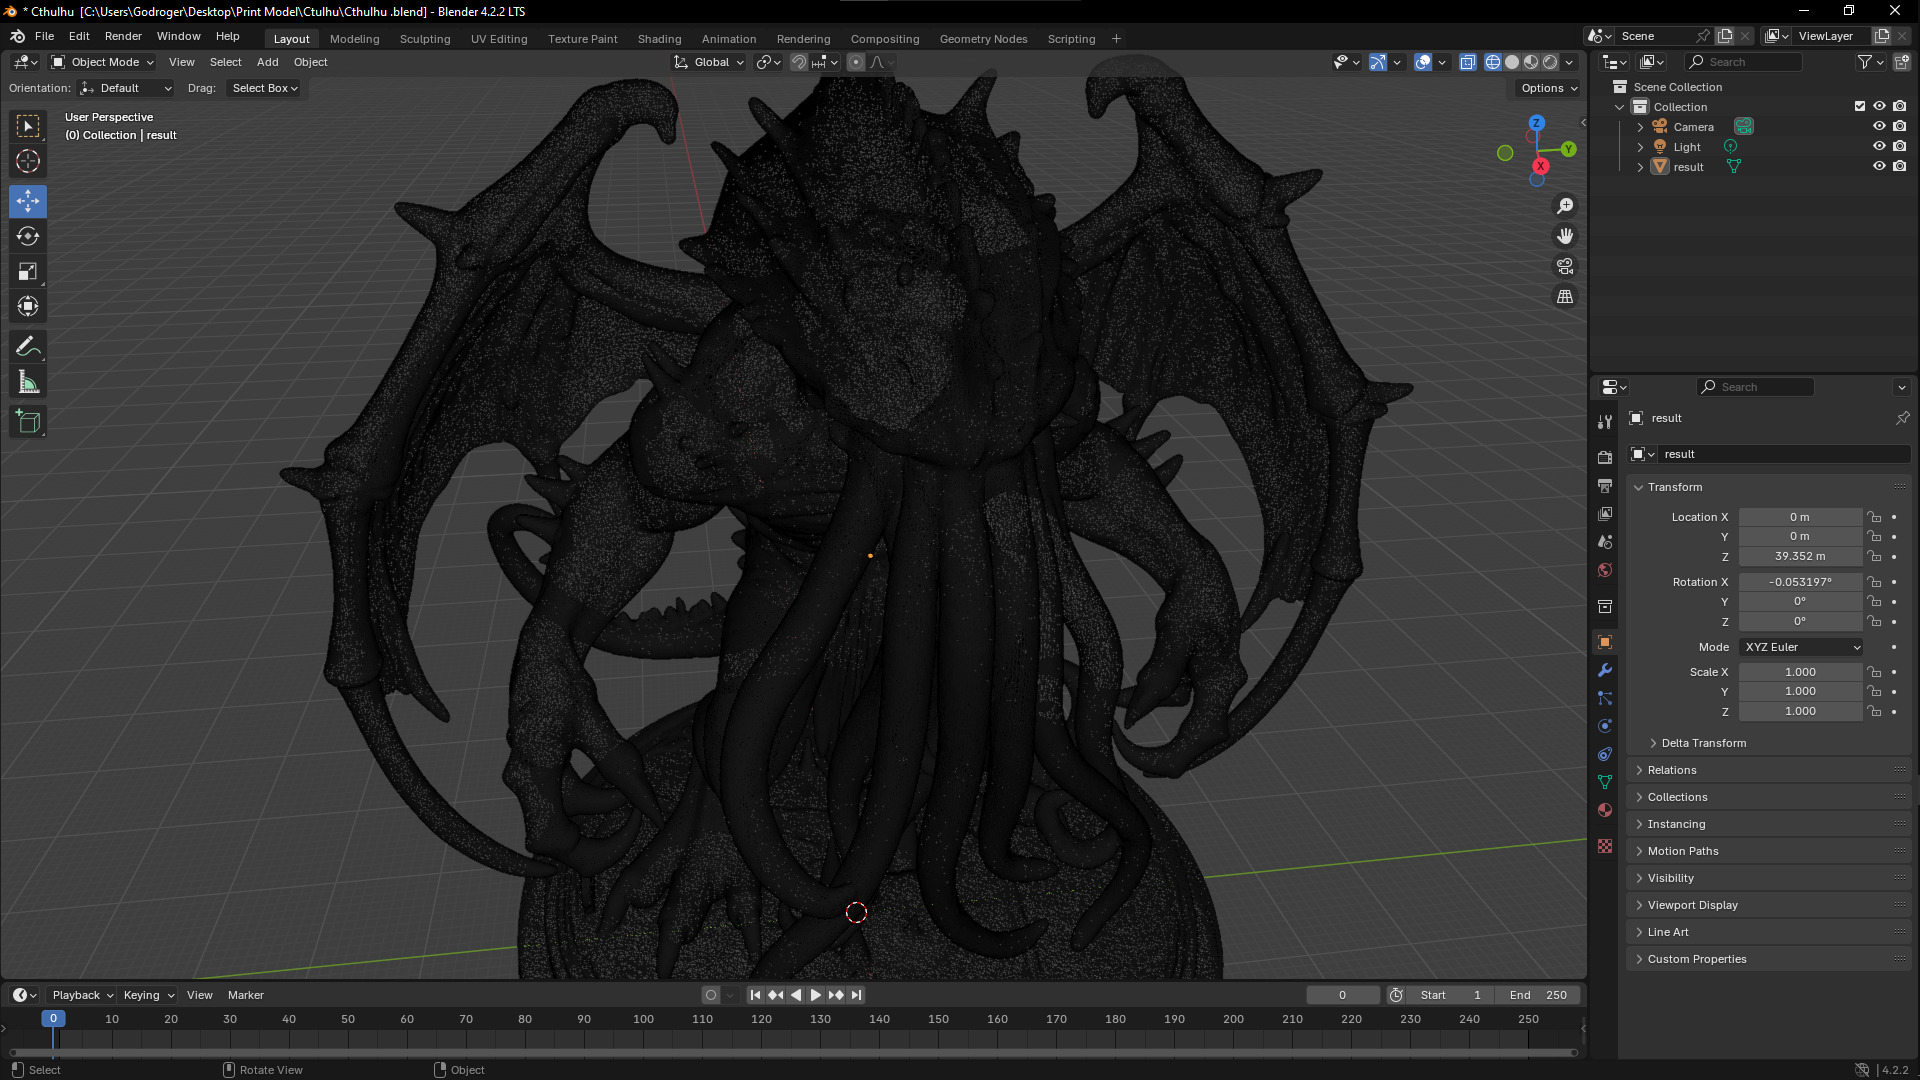Hide the Light object in viewport

(1879, 146)
